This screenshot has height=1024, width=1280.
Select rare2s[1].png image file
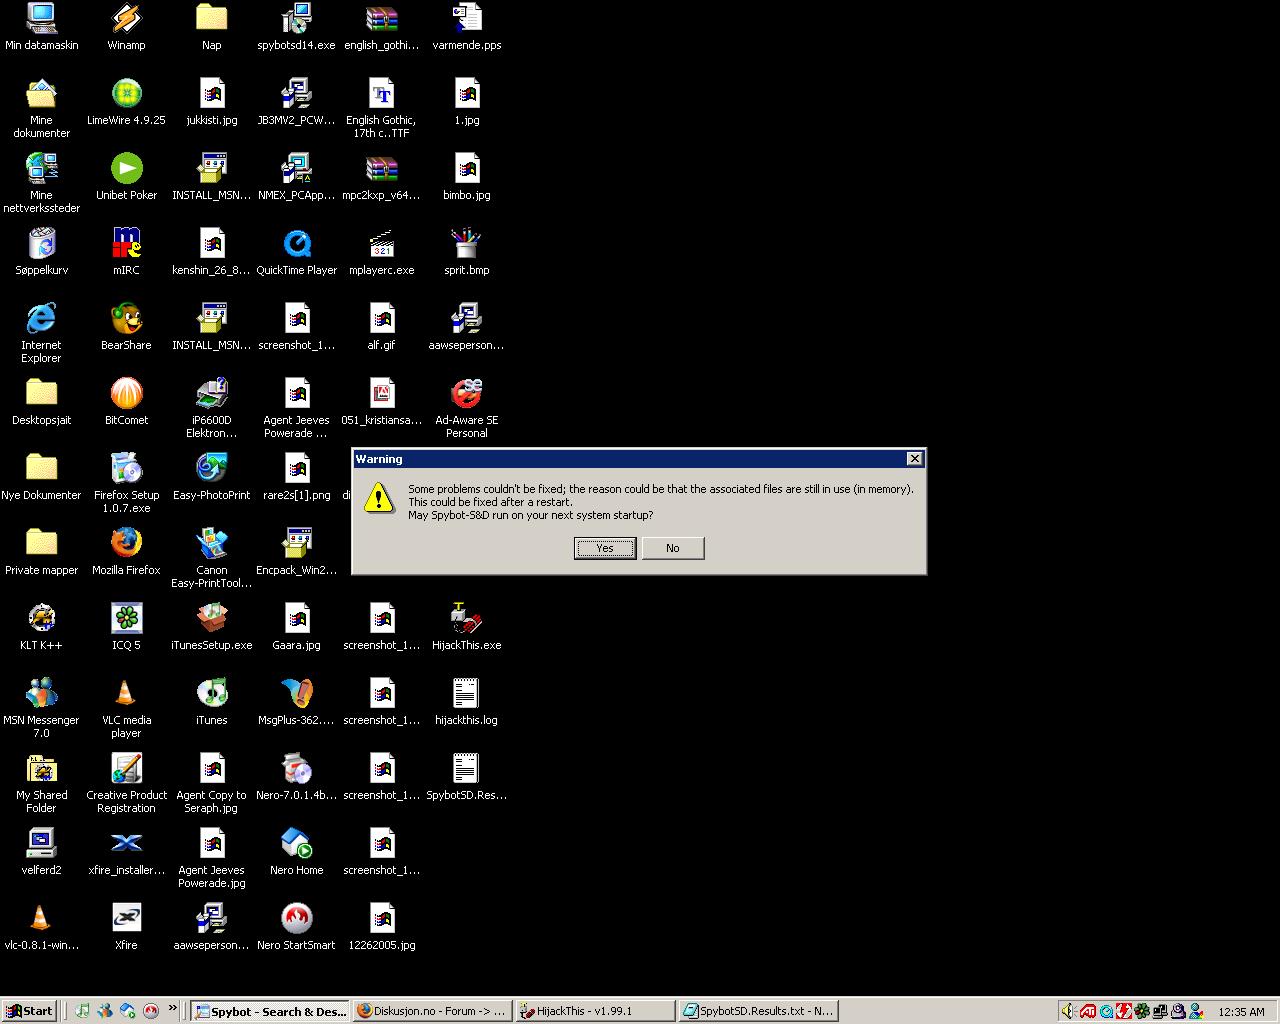pyautogui.click(x=297, y=477)
